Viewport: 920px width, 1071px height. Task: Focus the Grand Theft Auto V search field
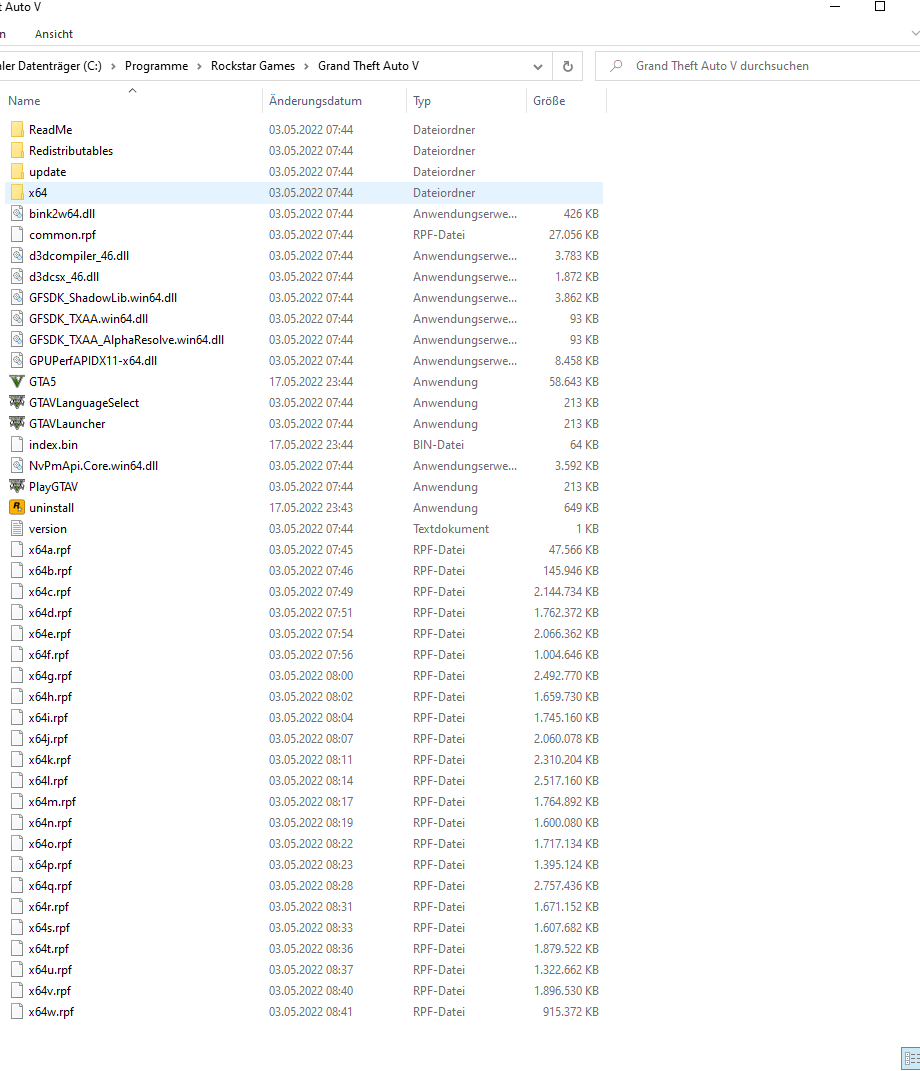(x=758, y=66)
